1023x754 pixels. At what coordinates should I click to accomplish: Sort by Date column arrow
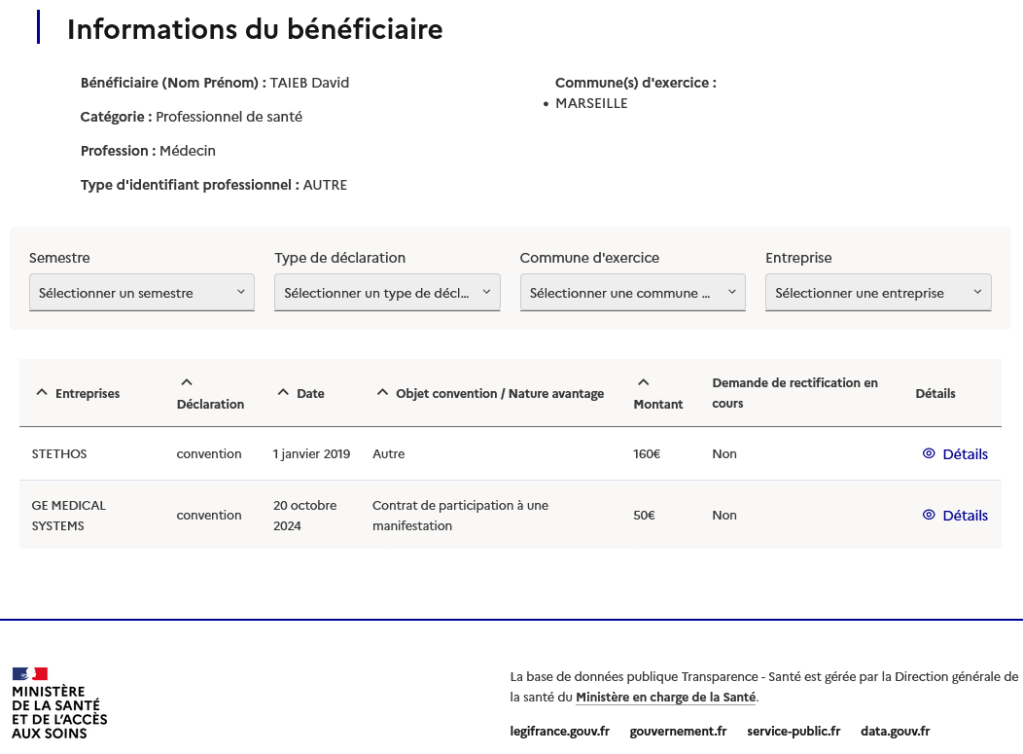pyautogui.click(x=283, y=394)
